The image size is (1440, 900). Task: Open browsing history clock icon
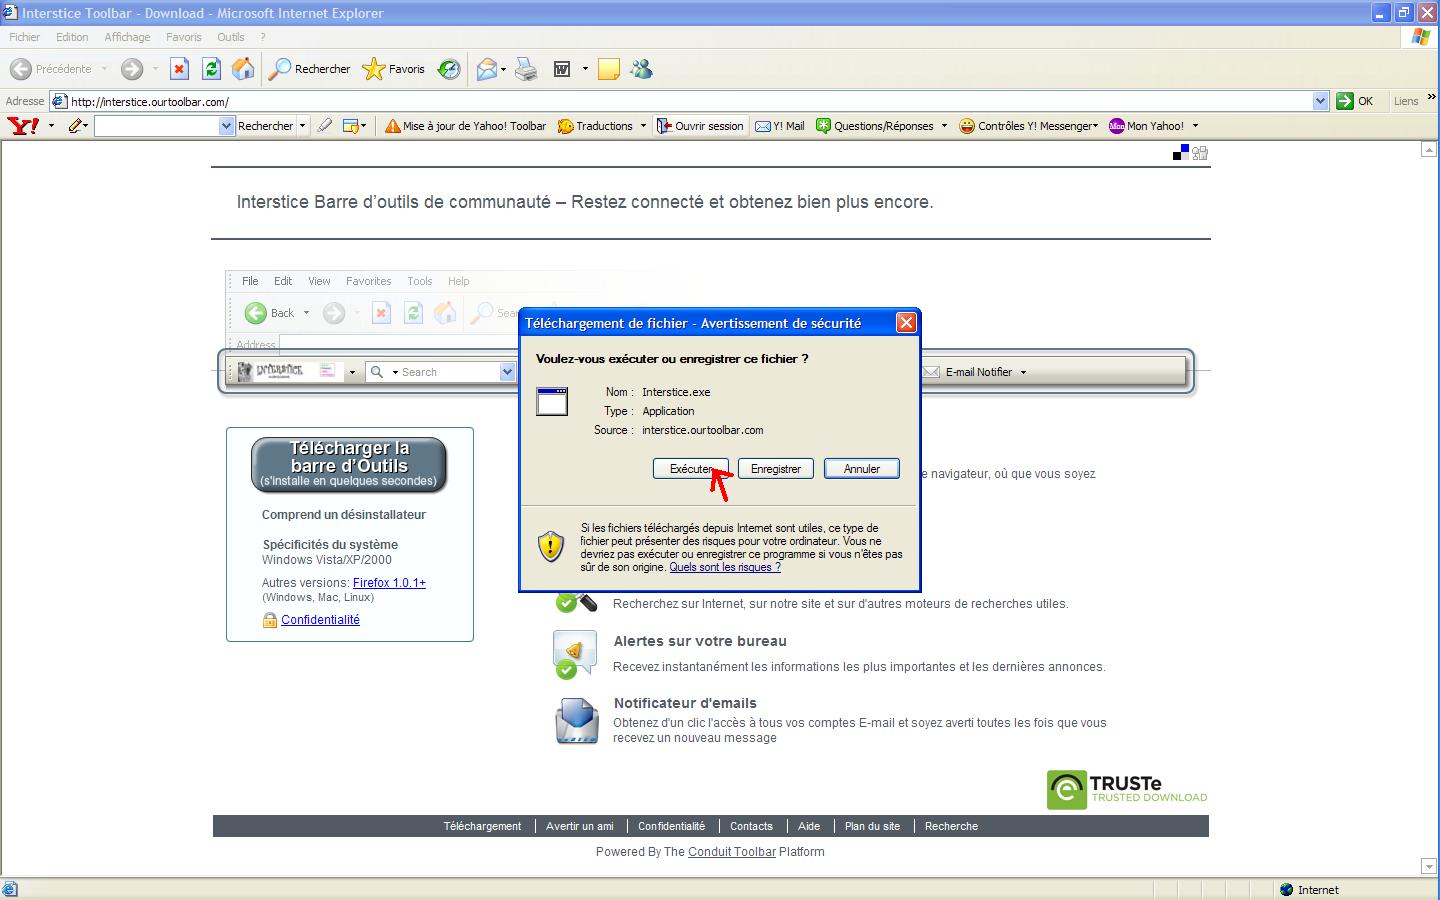[449, 69]
